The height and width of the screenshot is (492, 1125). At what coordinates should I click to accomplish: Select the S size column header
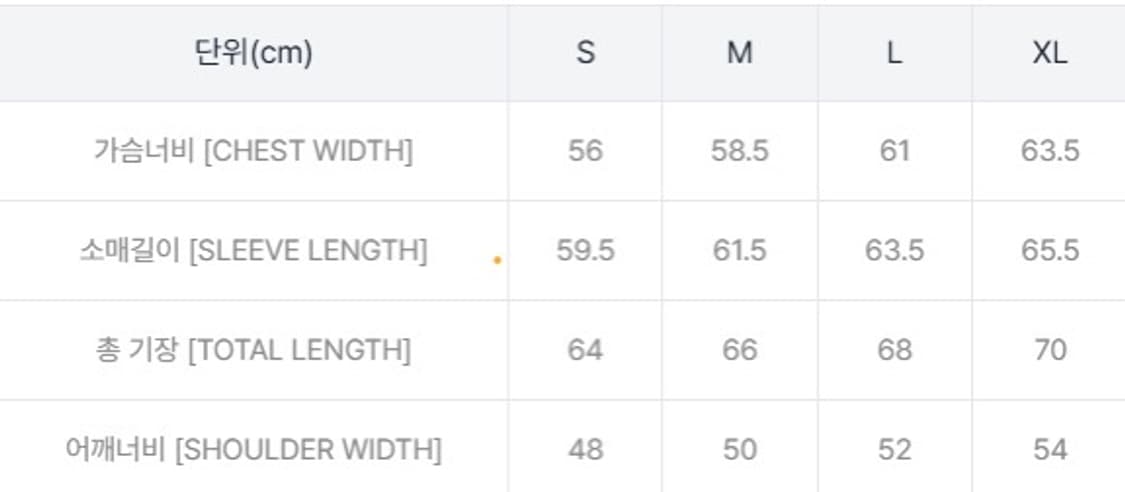[x=585, y=53]
